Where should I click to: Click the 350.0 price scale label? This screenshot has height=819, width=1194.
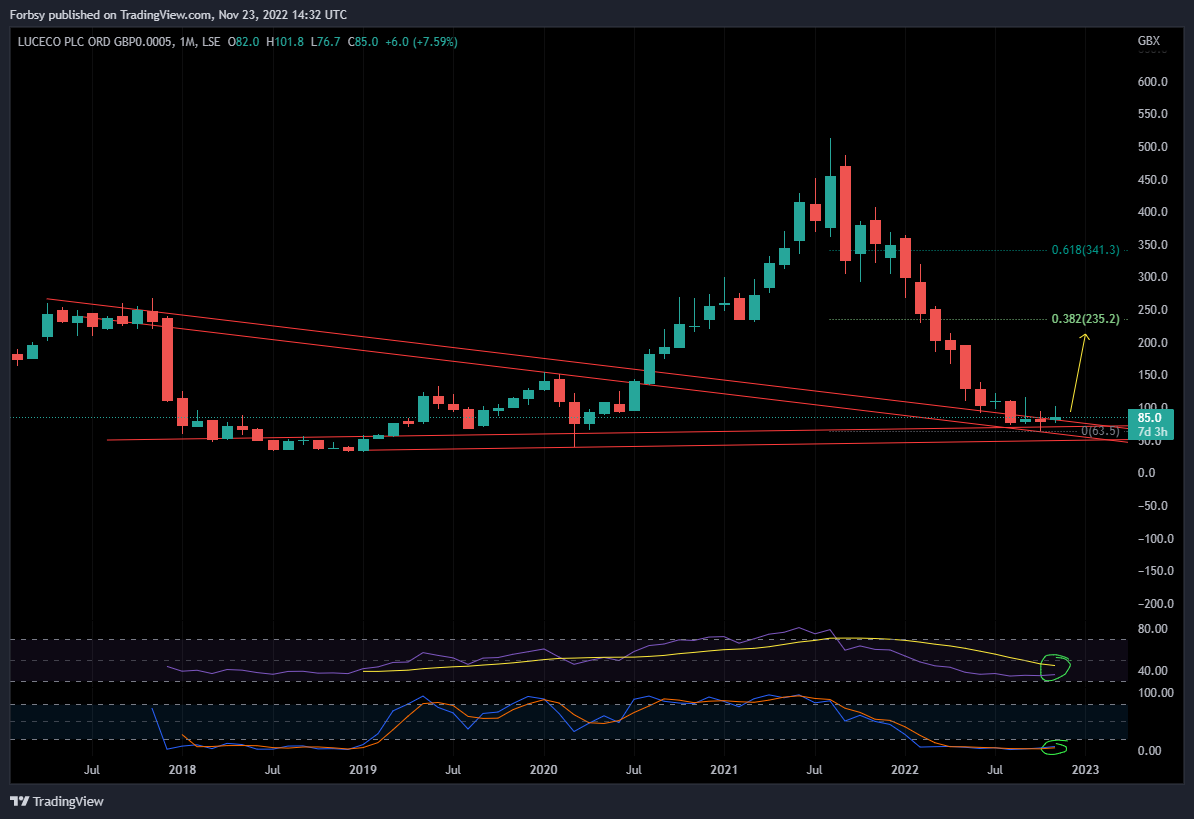pos(1152,244)
